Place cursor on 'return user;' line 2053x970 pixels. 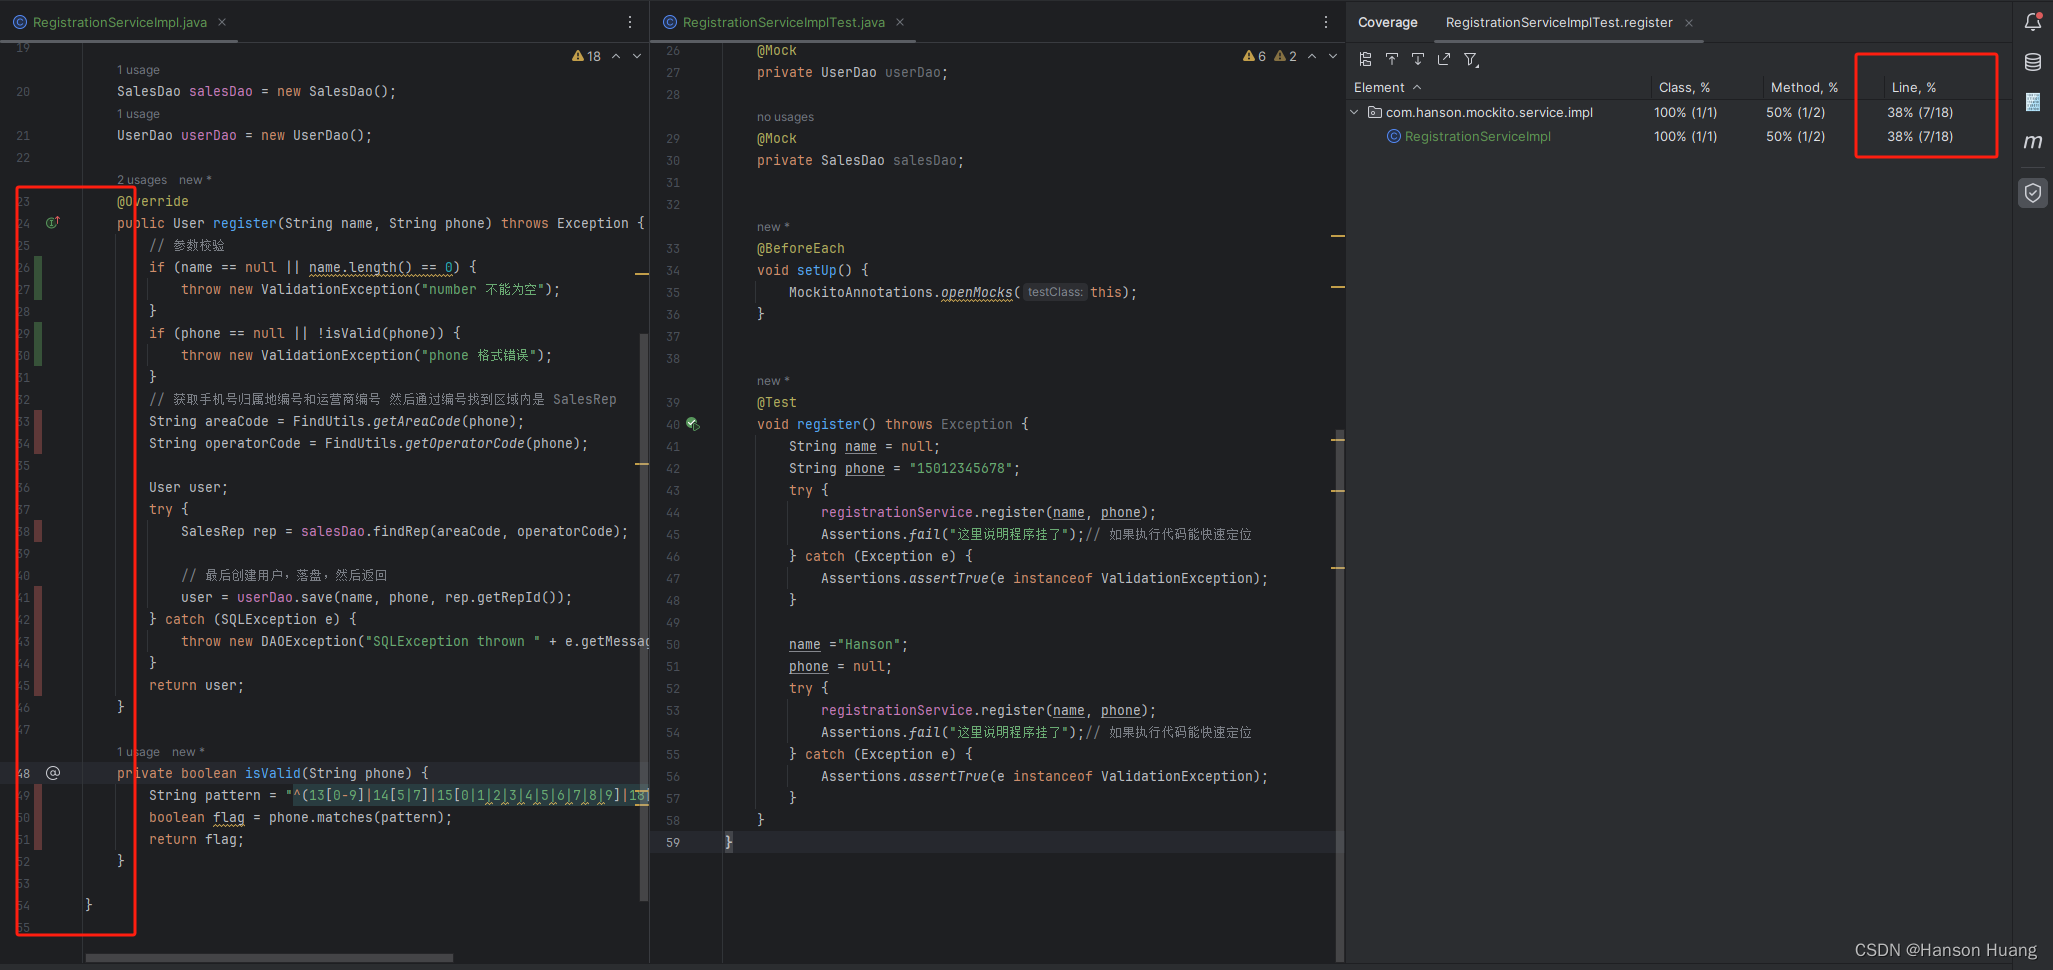(x=196, y=685)
